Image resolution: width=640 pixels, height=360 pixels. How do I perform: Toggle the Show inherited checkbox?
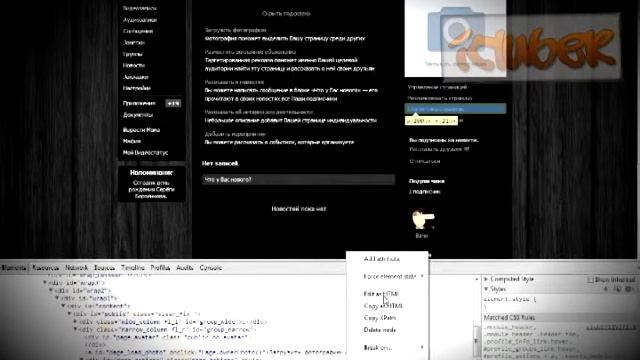coord(590,280)
